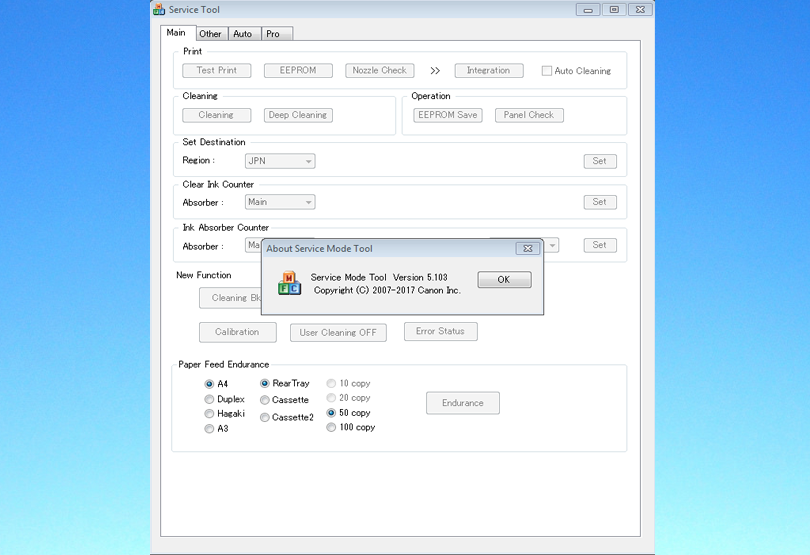Select the 10 copy radio button

point(331,383)
